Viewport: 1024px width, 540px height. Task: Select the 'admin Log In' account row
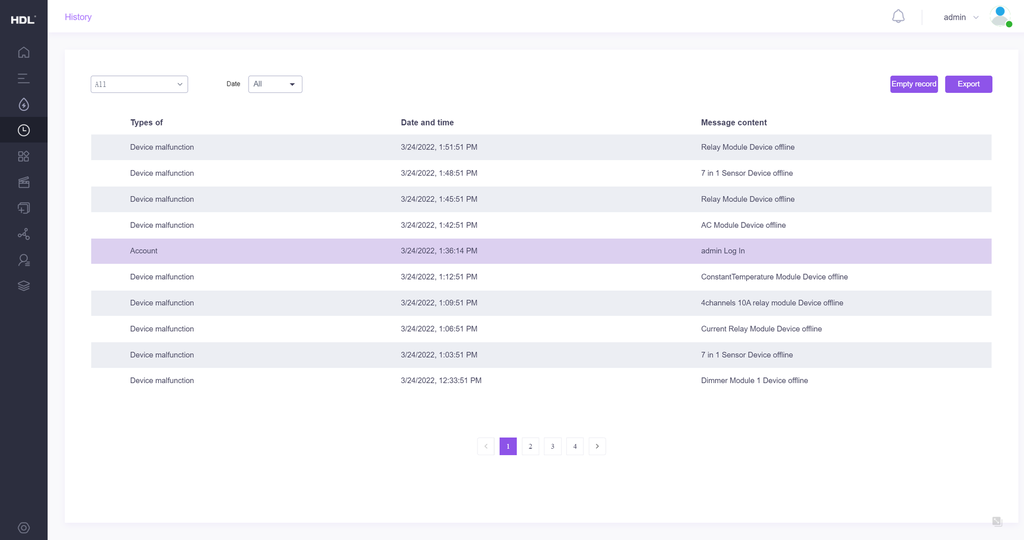(541, 251)
